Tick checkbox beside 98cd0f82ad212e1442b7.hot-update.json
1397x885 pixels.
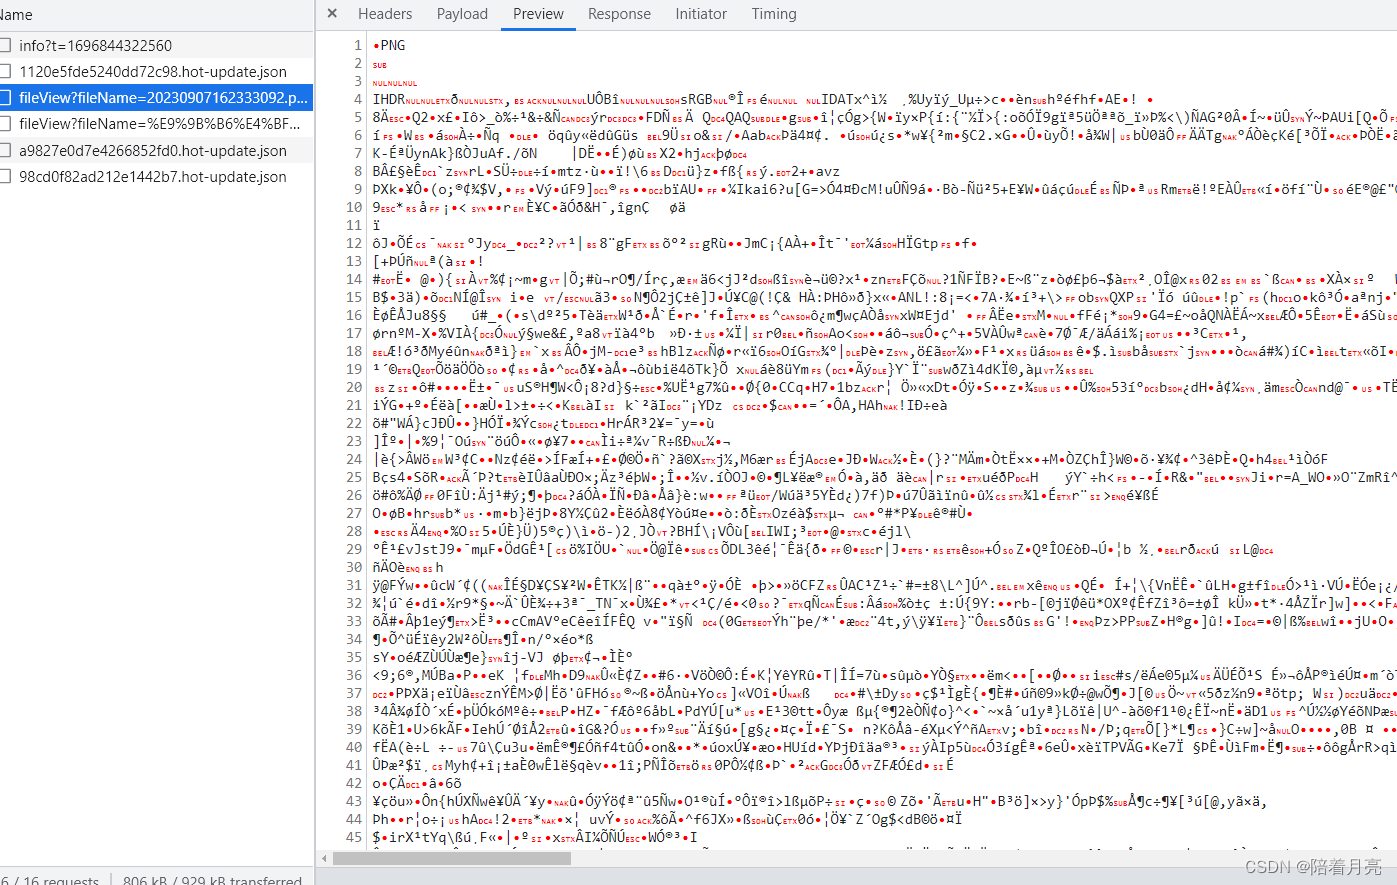pos(5,177)
